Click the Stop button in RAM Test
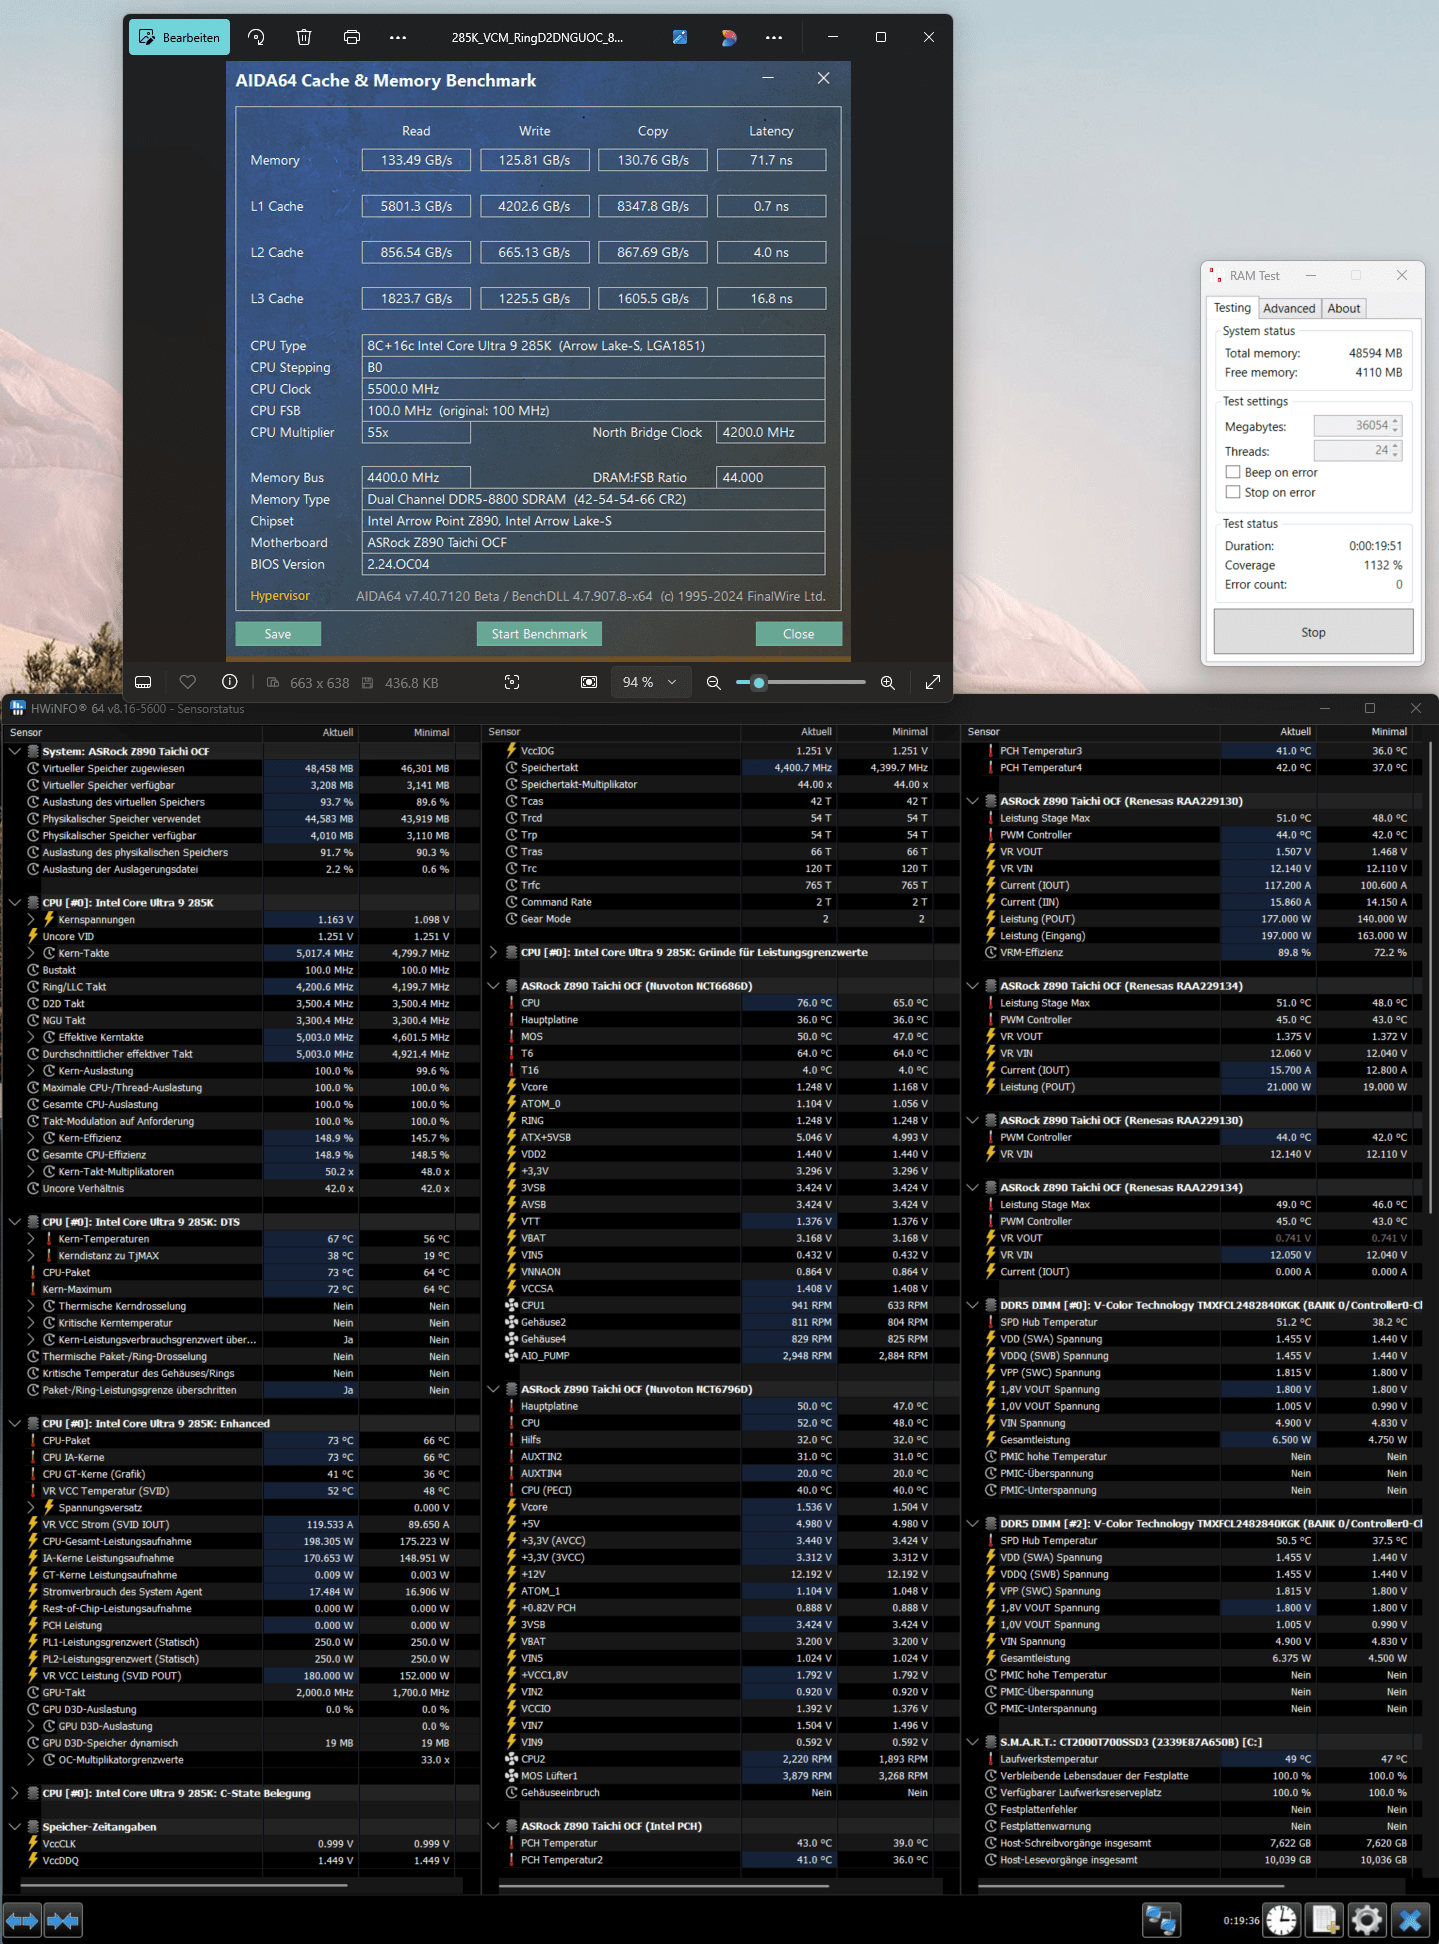The image size is (1439, 1944). point(1313,632)
